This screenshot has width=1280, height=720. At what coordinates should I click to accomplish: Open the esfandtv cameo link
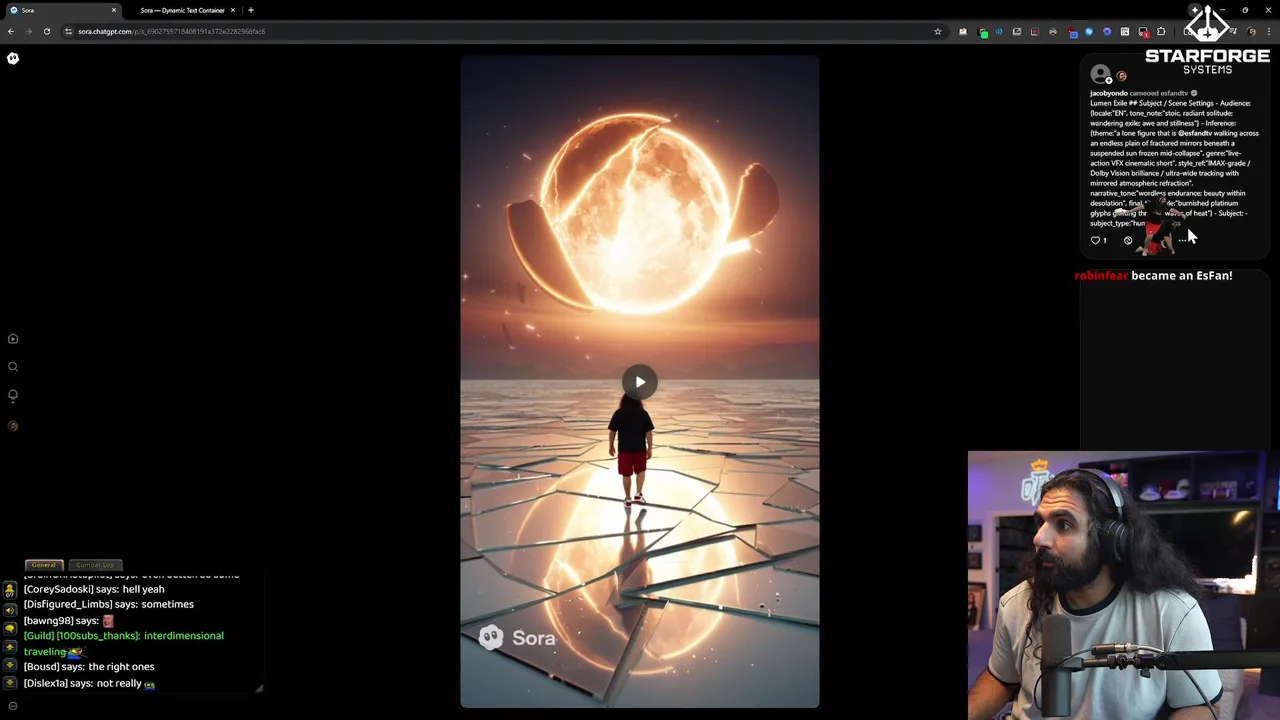coord(1173,93)
